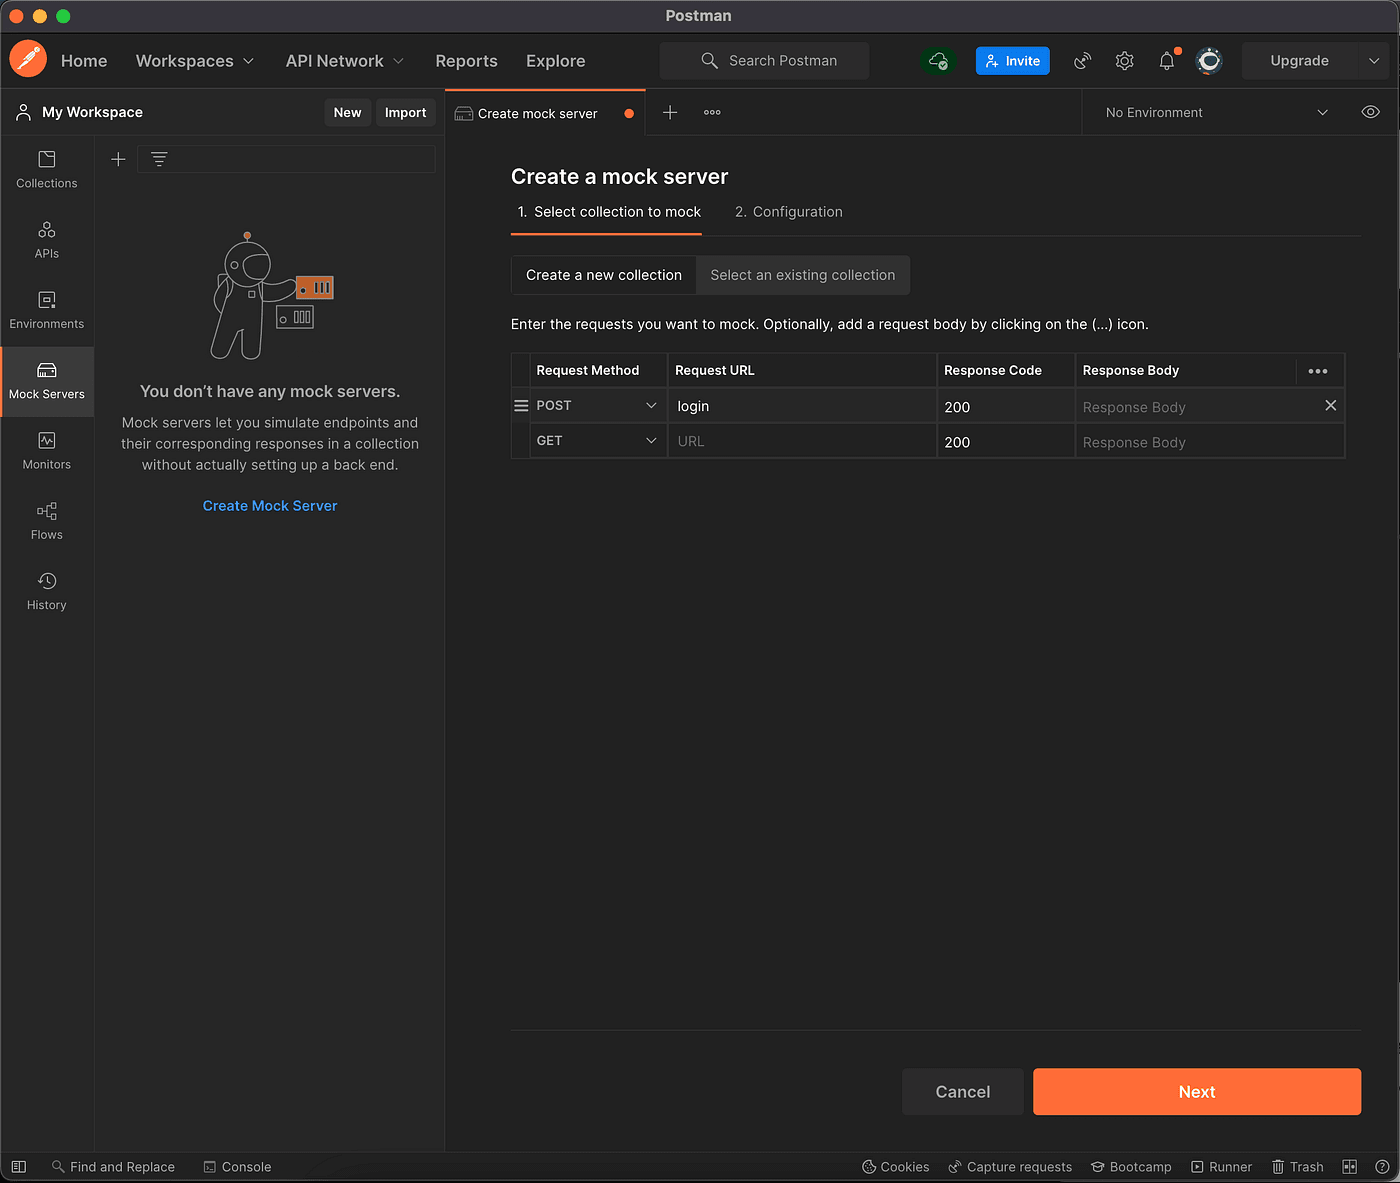Screen dimensions: 1400x1183
Task: Open Monitors in the sidebar
Action: point(47,451)
